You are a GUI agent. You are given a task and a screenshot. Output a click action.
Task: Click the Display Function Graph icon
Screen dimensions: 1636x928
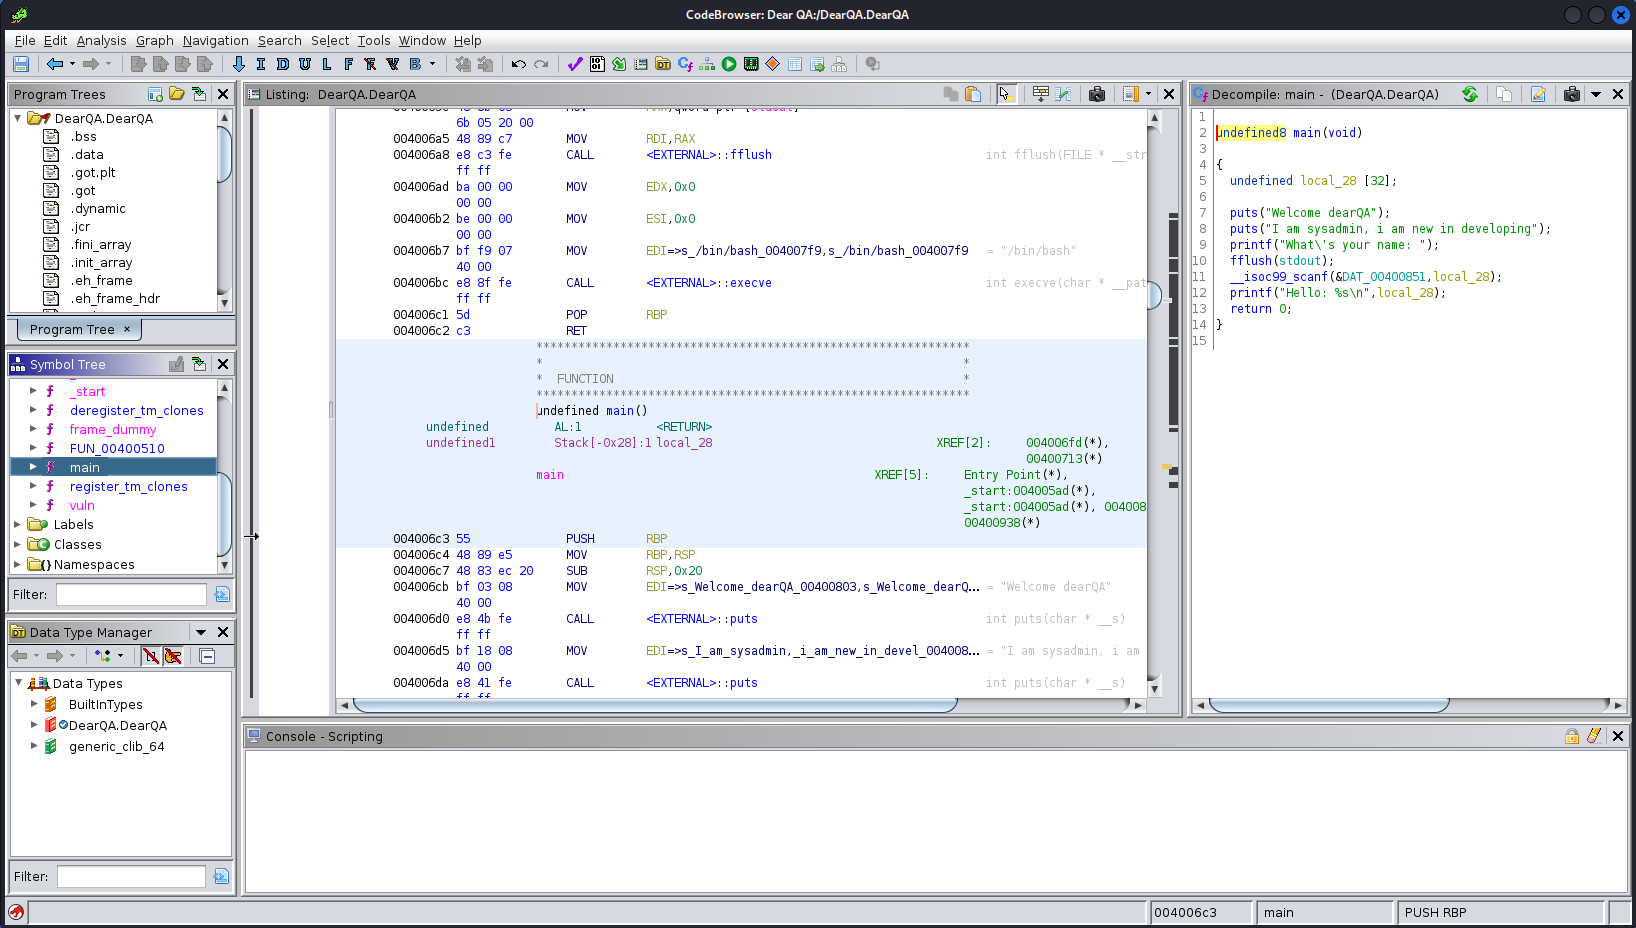pyautogui.click(x=707, y=64)
